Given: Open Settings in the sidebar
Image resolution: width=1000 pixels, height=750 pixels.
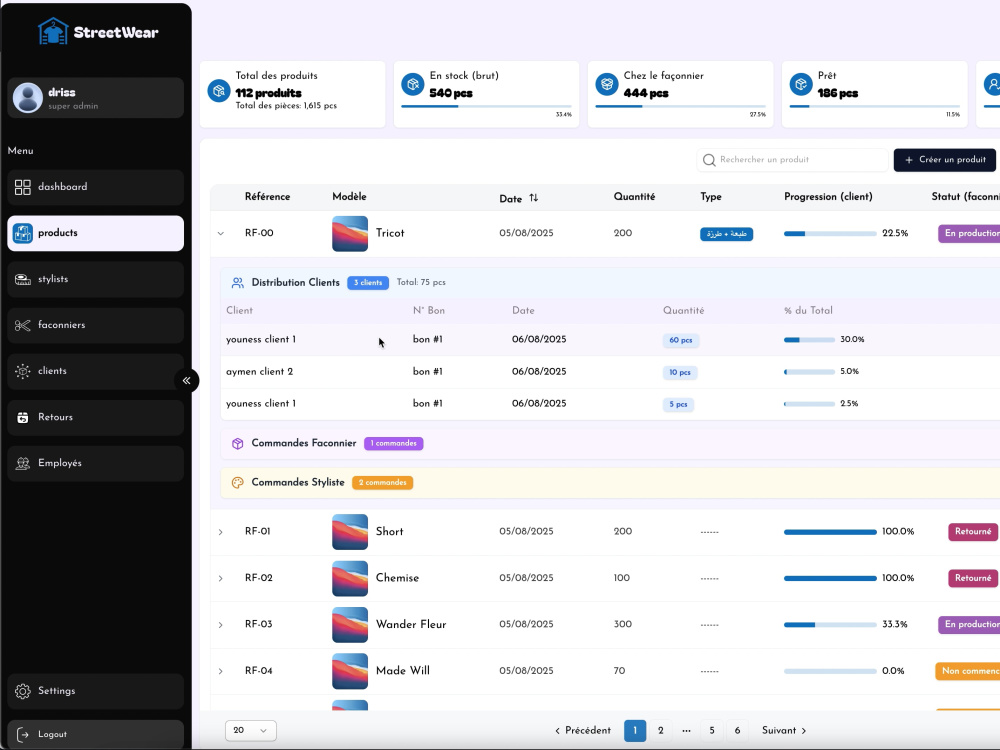Looking at the screenshot, I should pos(96,691).
